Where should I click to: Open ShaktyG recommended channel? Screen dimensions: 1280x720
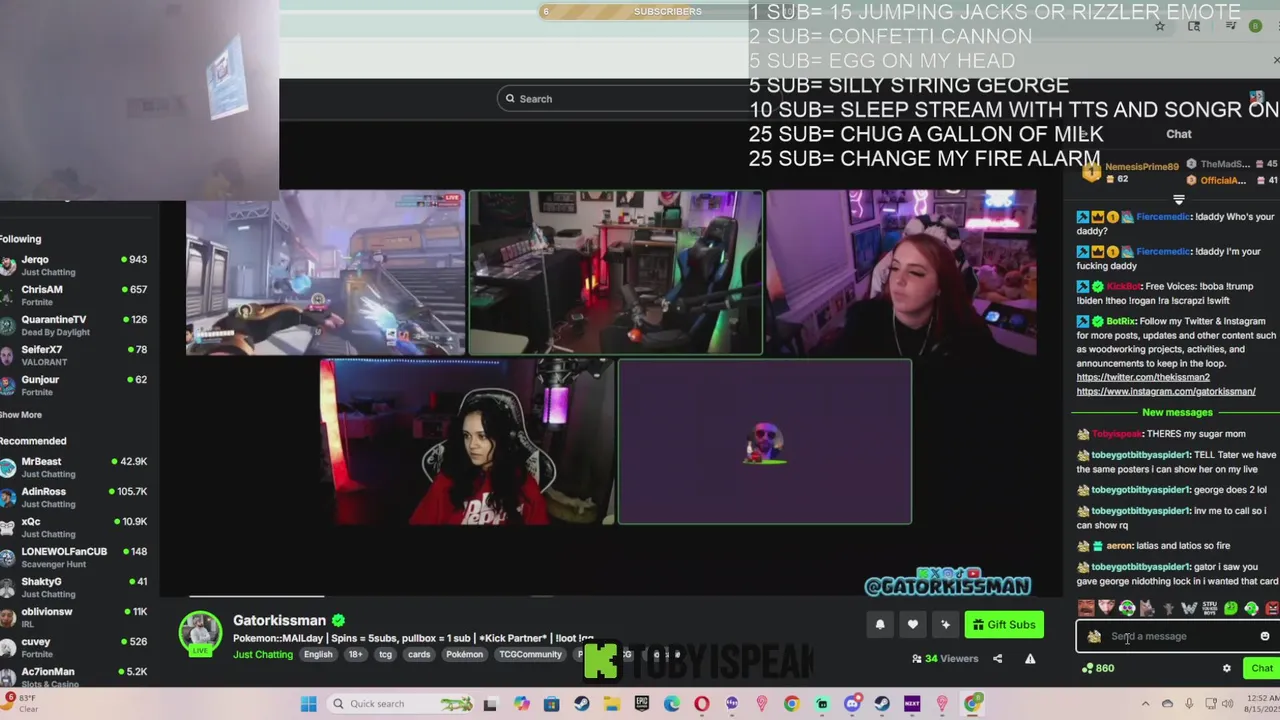(x=75, y=587)
